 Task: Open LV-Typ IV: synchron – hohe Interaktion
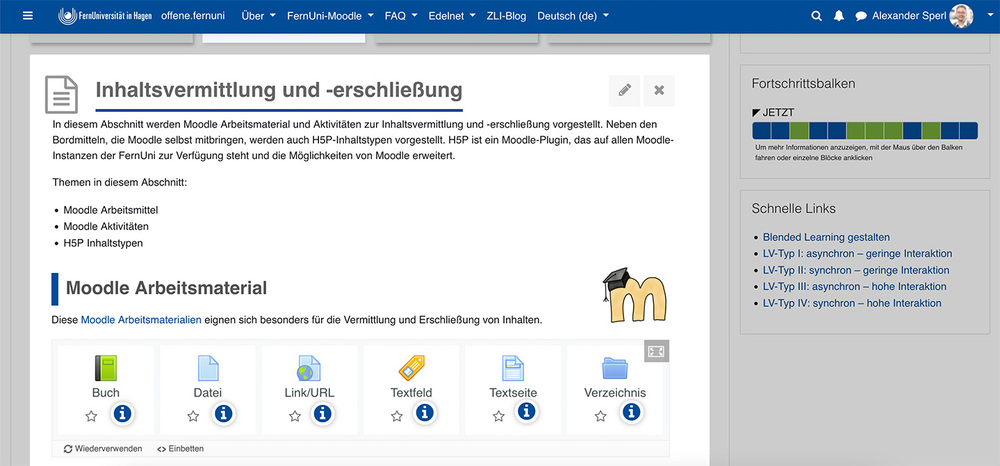[852, 303]
